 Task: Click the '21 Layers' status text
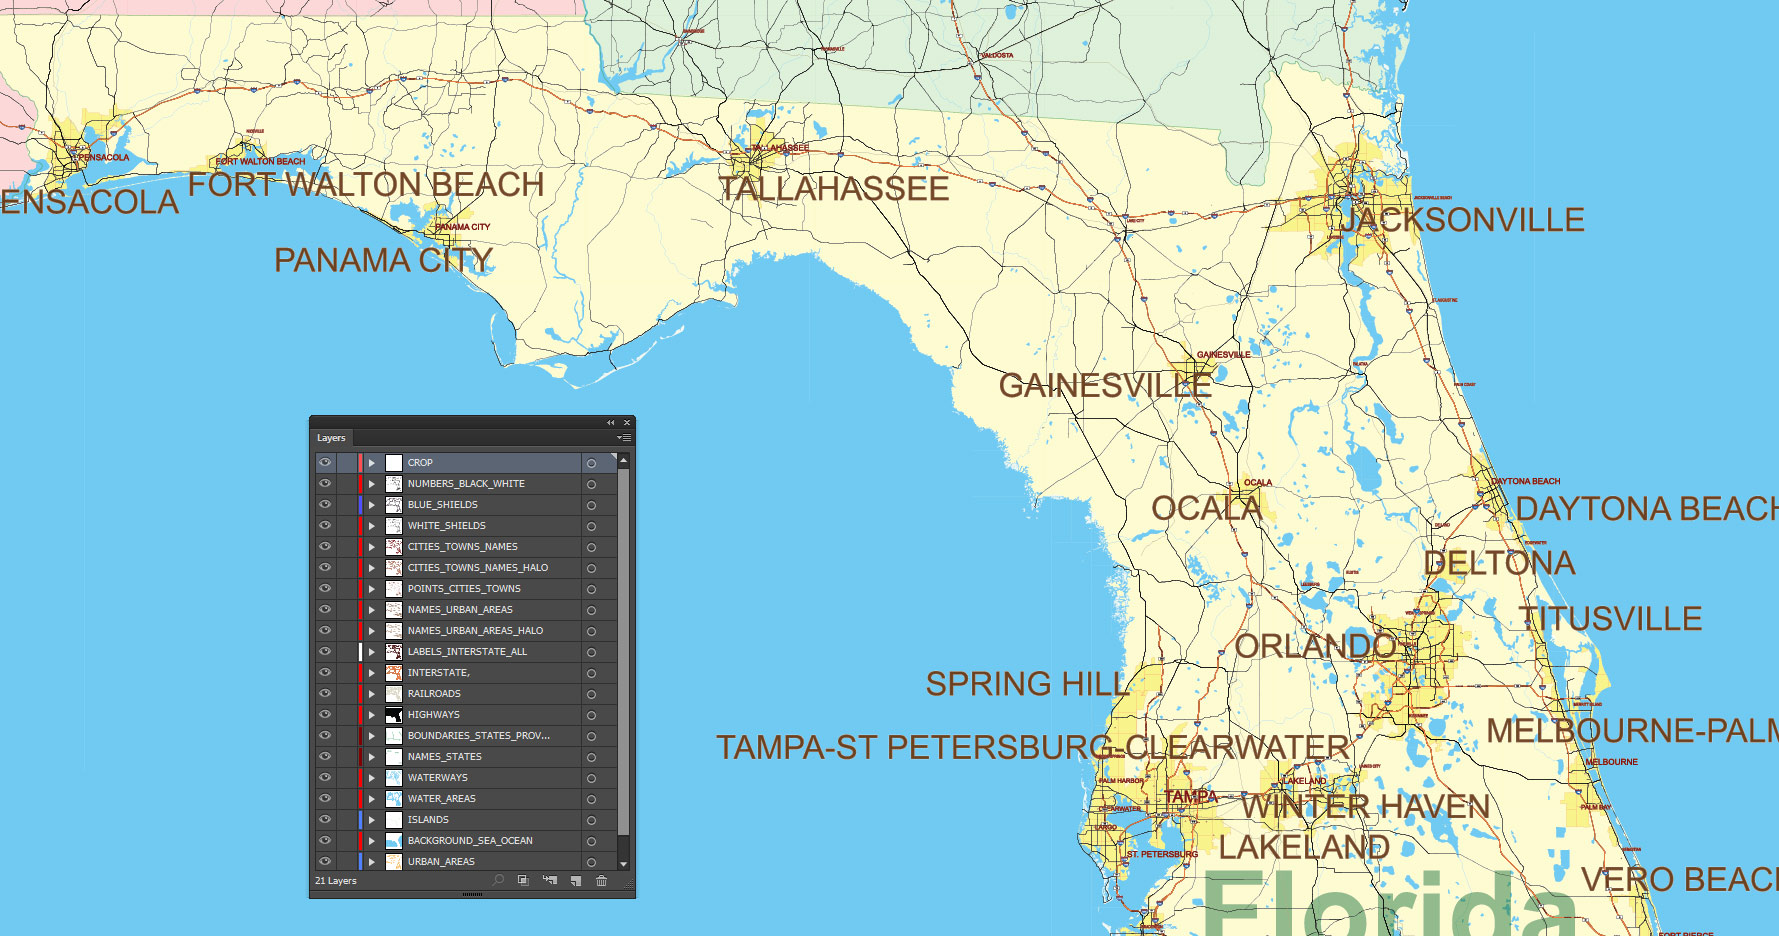click(x=336, y=881)
